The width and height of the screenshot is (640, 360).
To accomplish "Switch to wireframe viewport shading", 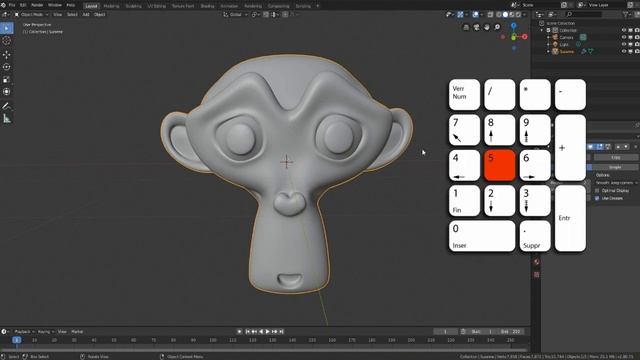I will [x=499, y=14].
